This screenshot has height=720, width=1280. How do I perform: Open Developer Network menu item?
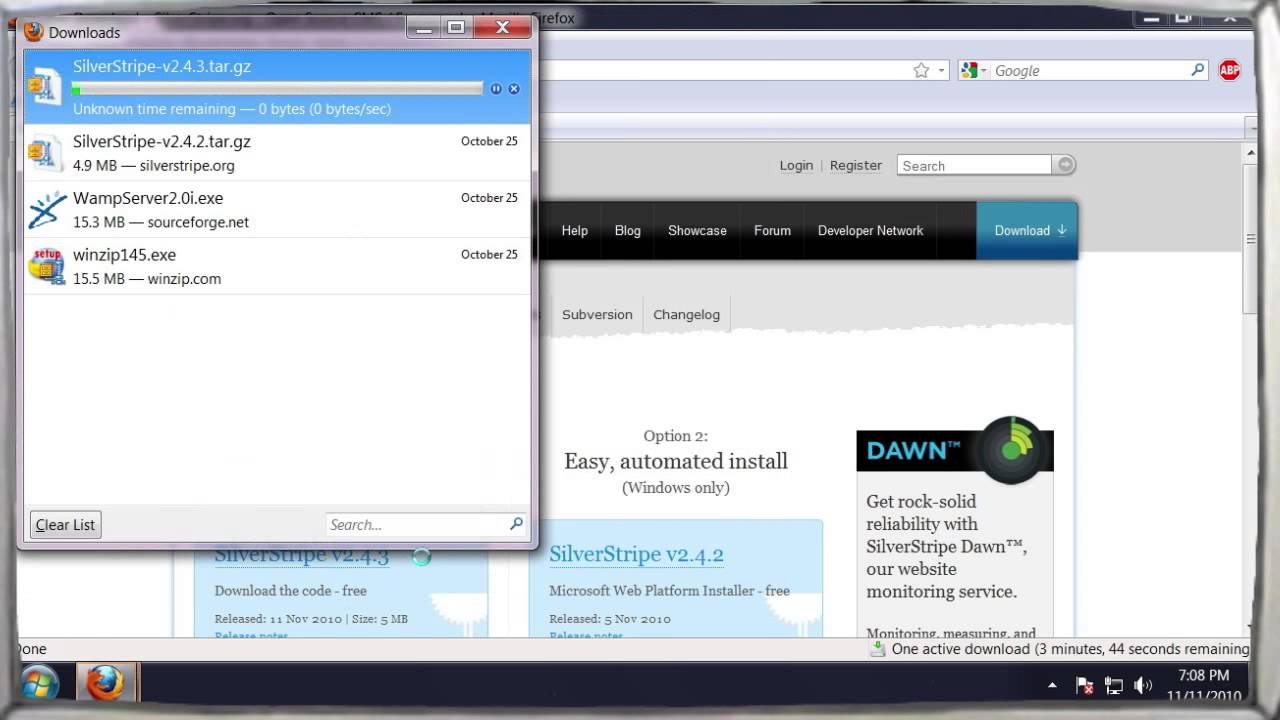871,230
